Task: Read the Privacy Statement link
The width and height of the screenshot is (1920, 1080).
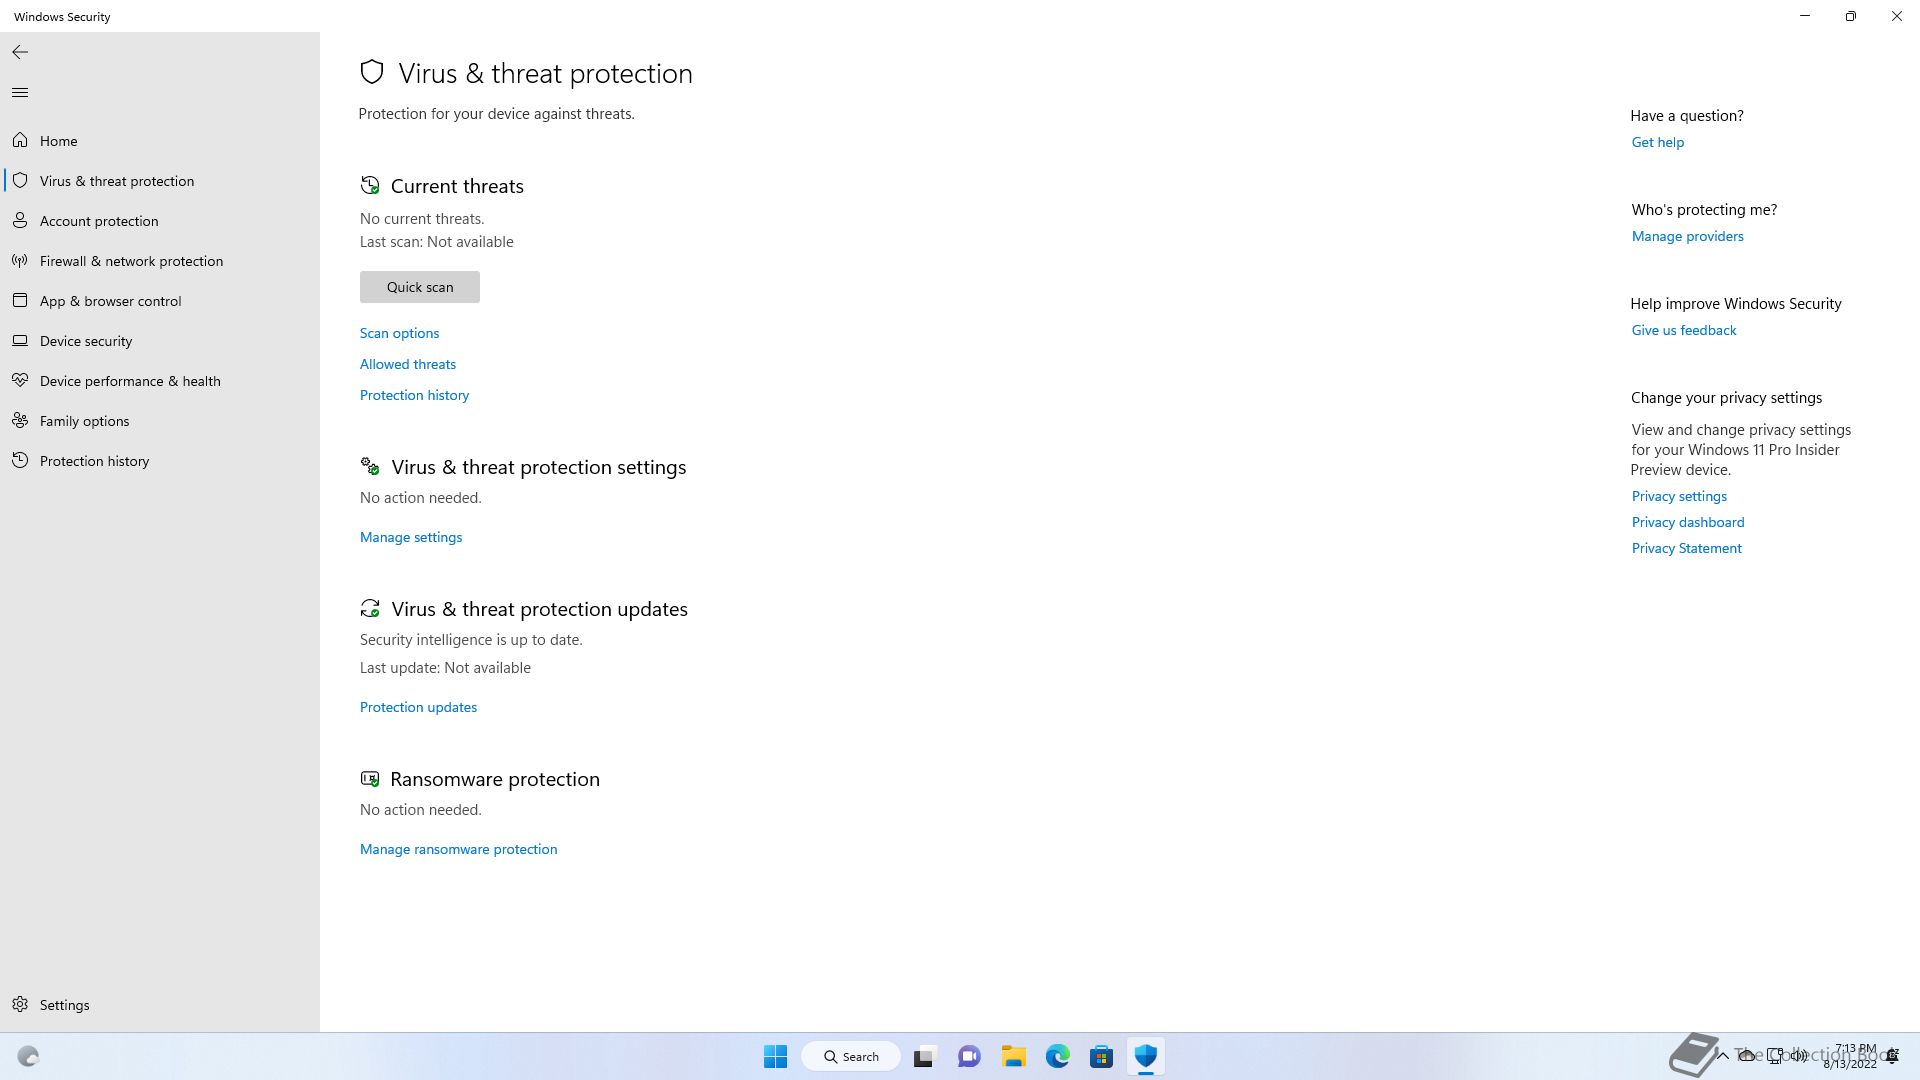Action: [1686, 548]
